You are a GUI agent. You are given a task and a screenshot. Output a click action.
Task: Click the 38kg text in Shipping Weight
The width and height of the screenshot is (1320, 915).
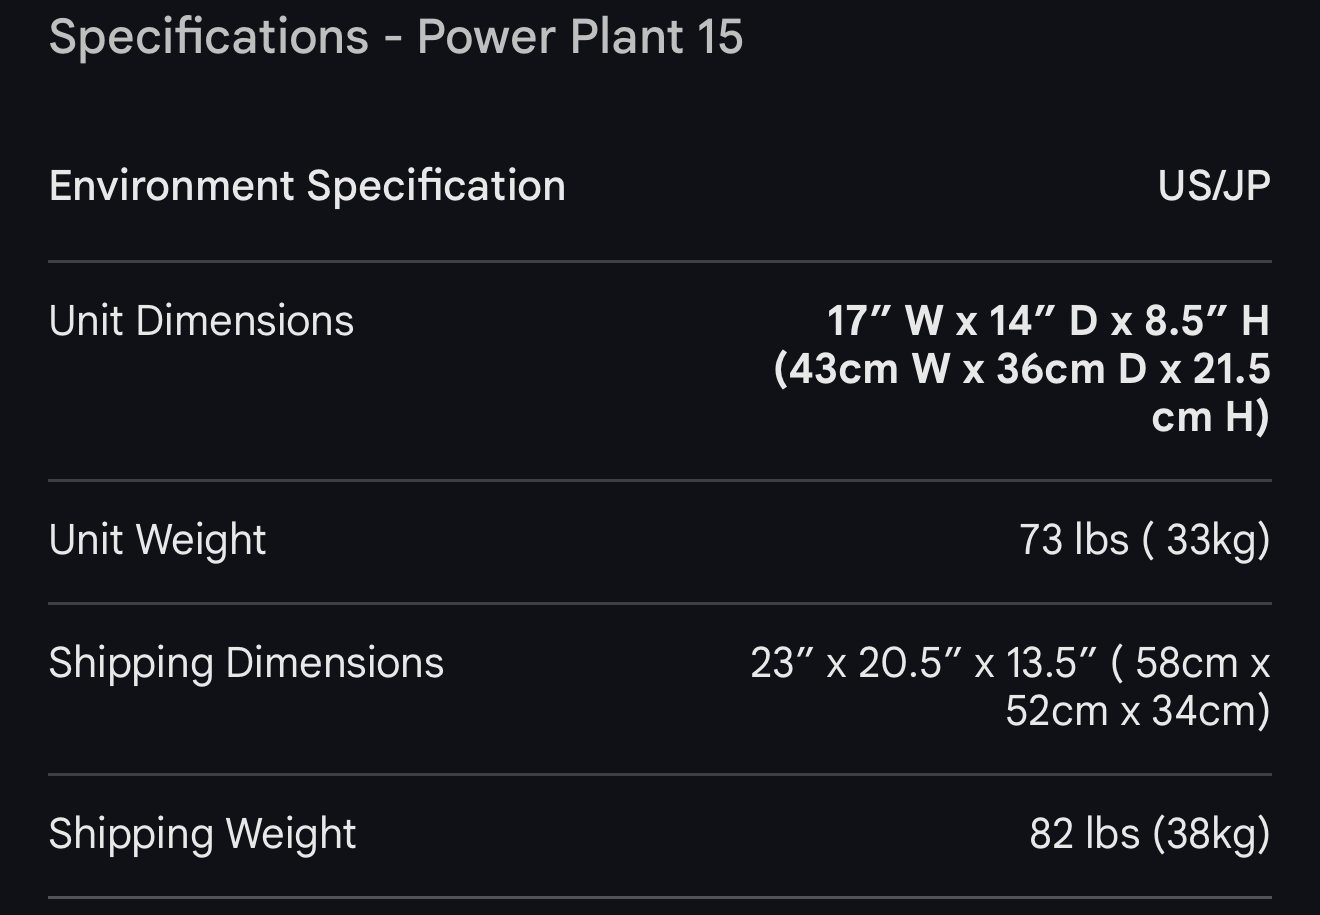pos(1211,834)
